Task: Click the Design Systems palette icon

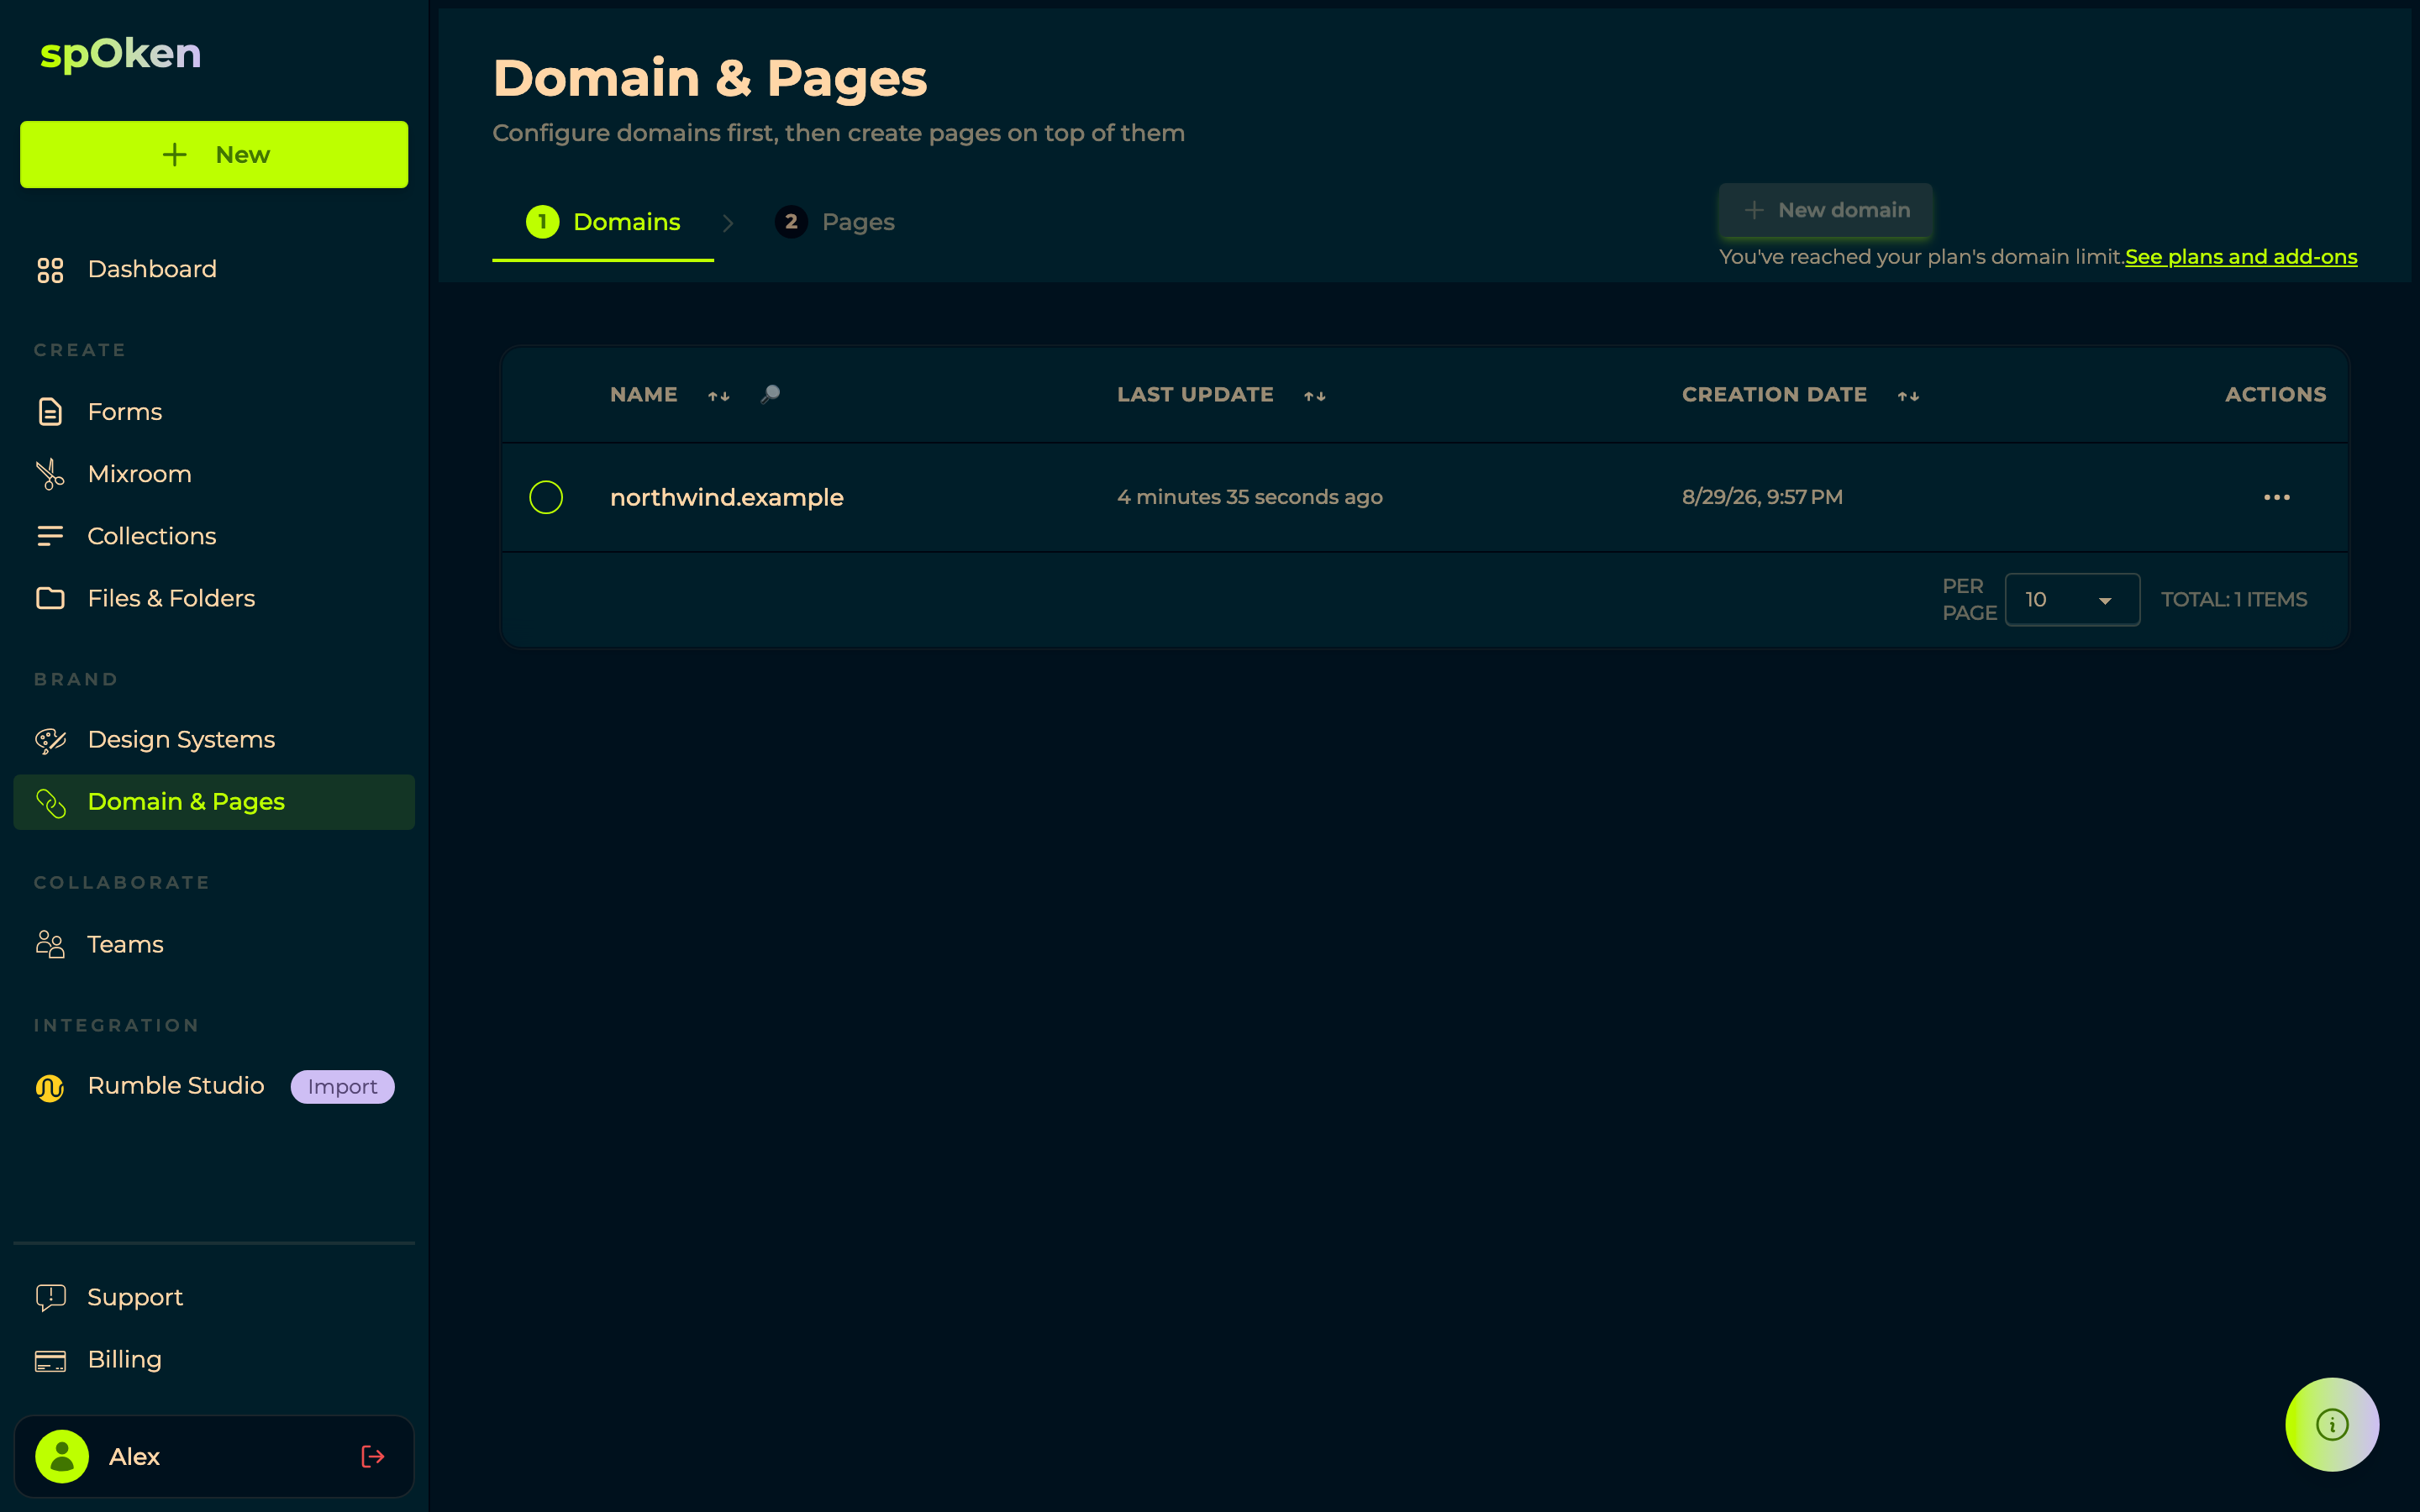Action: [x=50, y=740]
